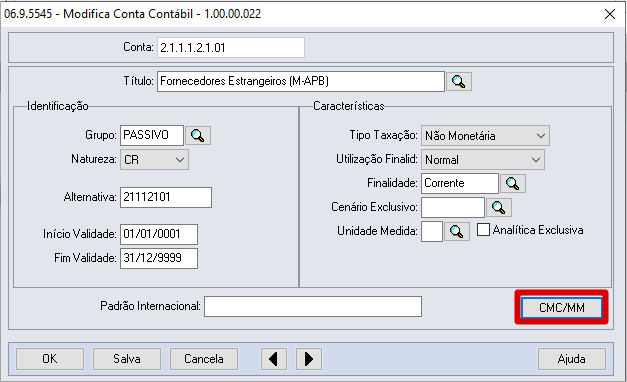The width and height of the screenshot is (627, 382).
Task: Open the Cenário Exclusivo lookup magnifier
Action: [498, 208]
